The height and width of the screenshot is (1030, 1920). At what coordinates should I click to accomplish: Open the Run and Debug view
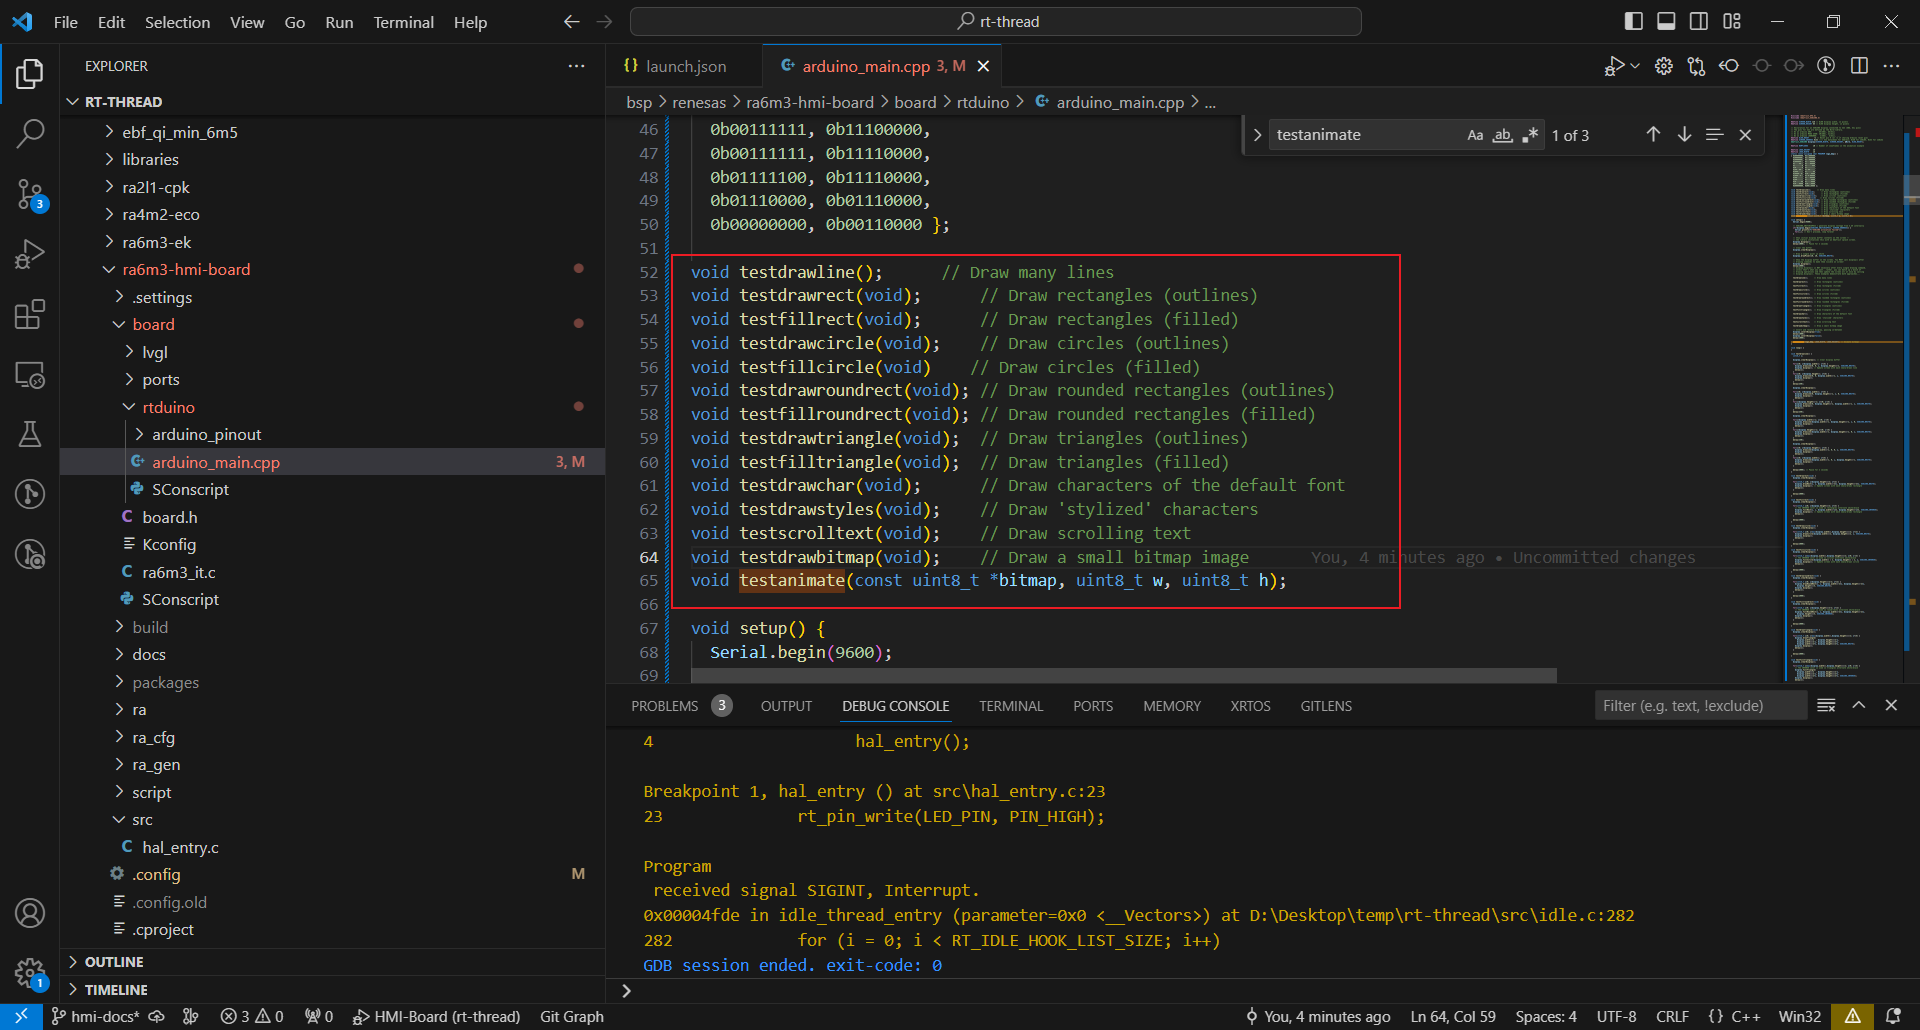[x=30, y=254]
